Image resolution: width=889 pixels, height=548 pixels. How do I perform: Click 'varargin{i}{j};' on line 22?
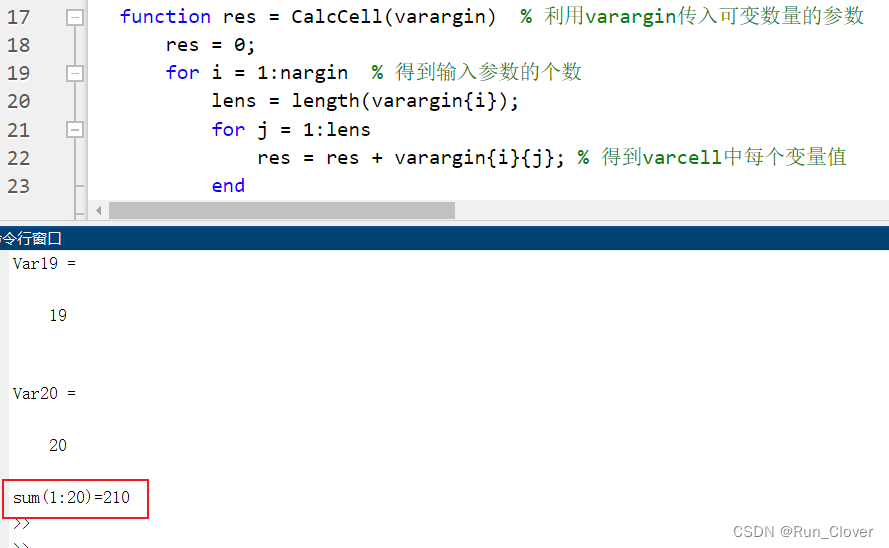click(480, 158)
